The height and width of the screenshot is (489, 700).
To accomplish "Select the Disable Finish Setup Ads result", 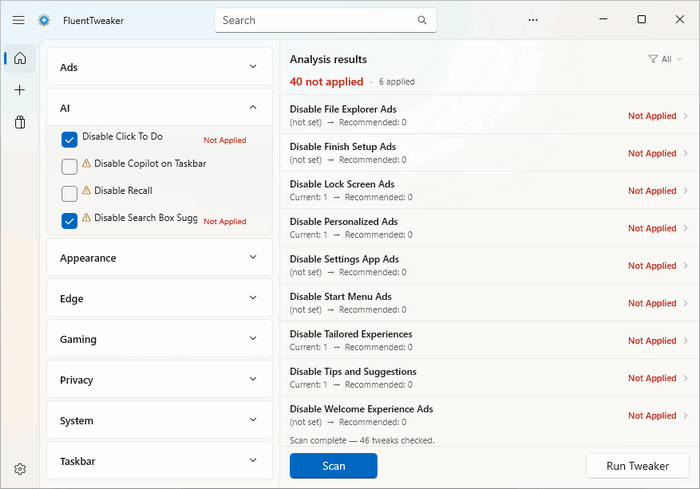I will click(x=489, y=153).
